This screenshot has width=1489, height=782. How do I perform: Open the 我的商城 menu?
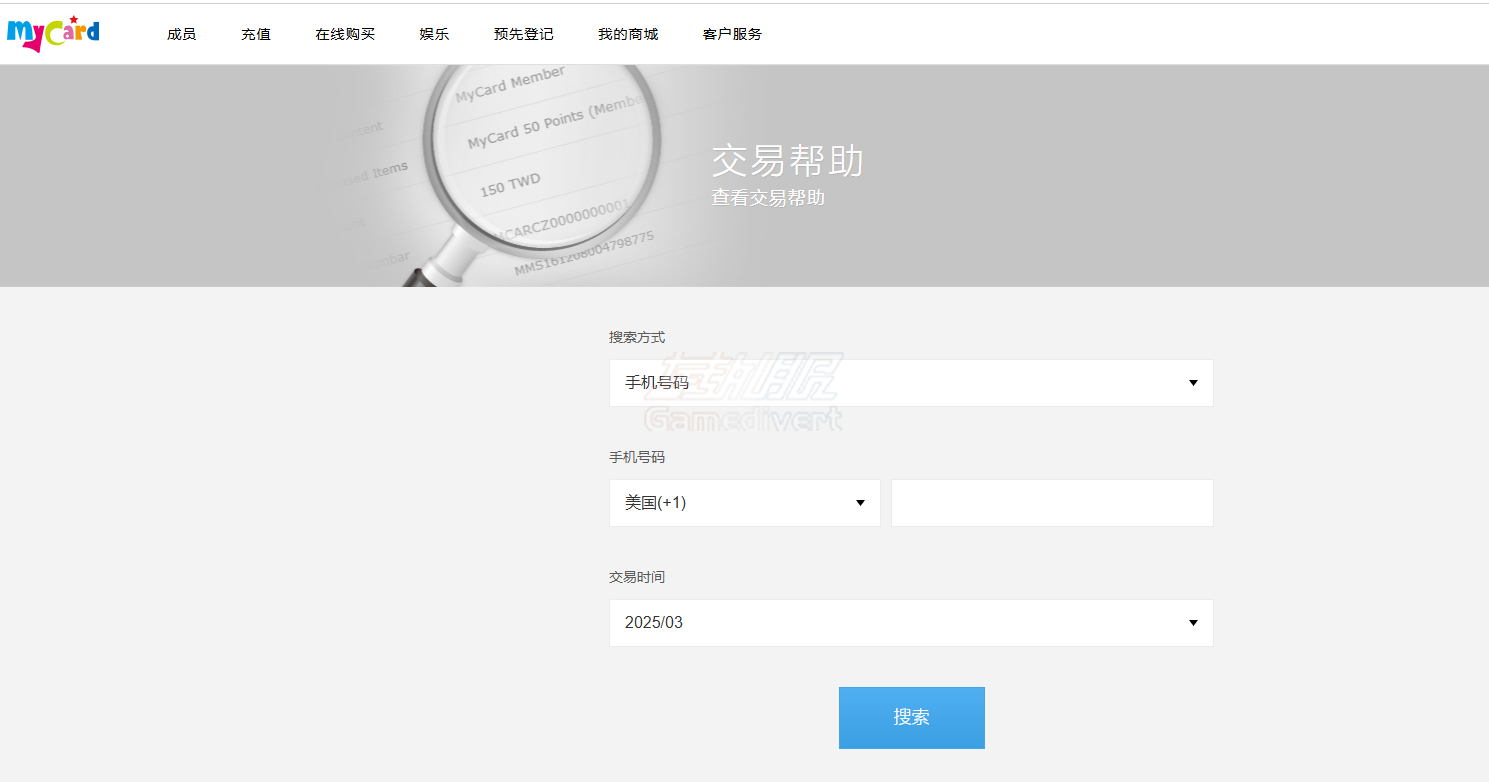pyautogui.click(x=628, y=34)
